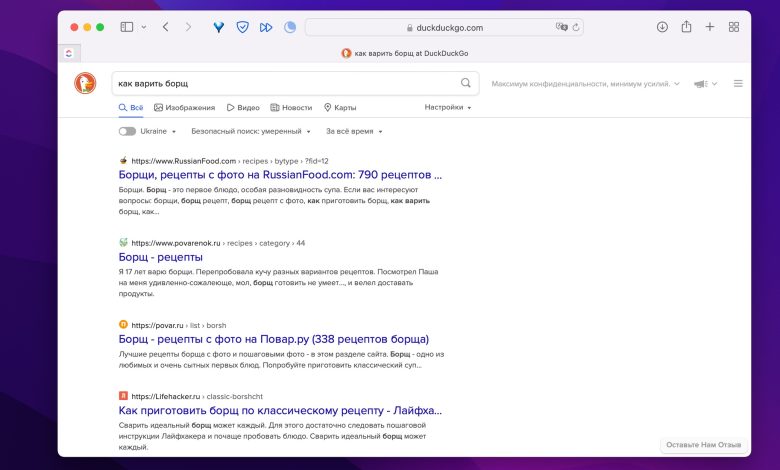Toggle the Safari sidebar button
Viewport: 780px width, 470px height.
(127, 27)
